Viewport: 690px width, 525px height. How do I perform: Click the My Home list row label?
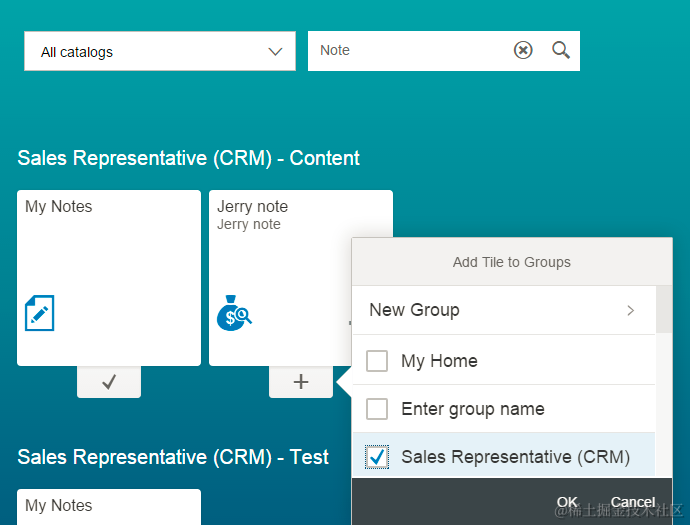439,361
